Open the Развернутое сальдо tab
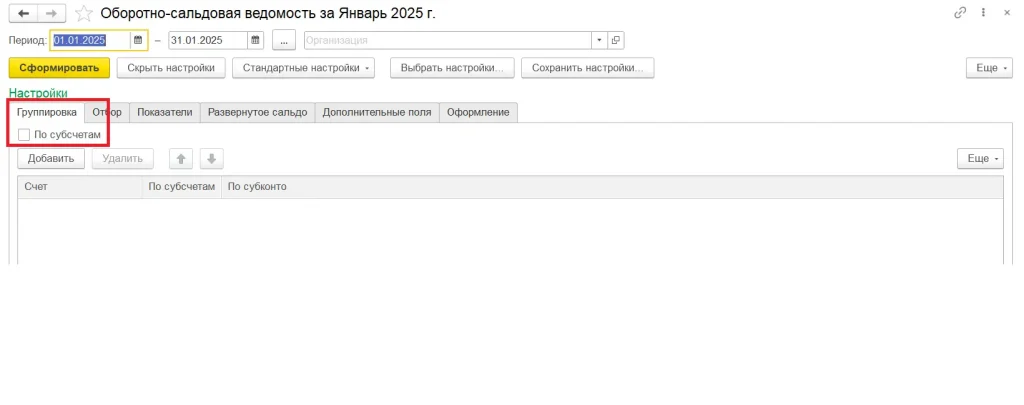1024x405 pixels. pyautogui.click(x=257, y=112)
